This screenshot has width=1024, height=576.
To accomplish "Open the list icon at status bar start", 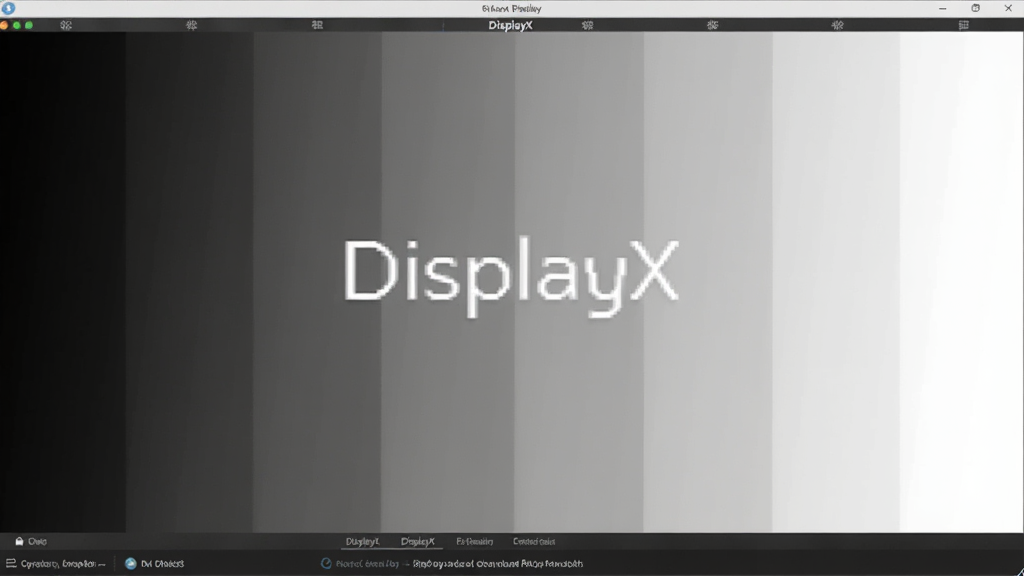I will click(10, 563).
